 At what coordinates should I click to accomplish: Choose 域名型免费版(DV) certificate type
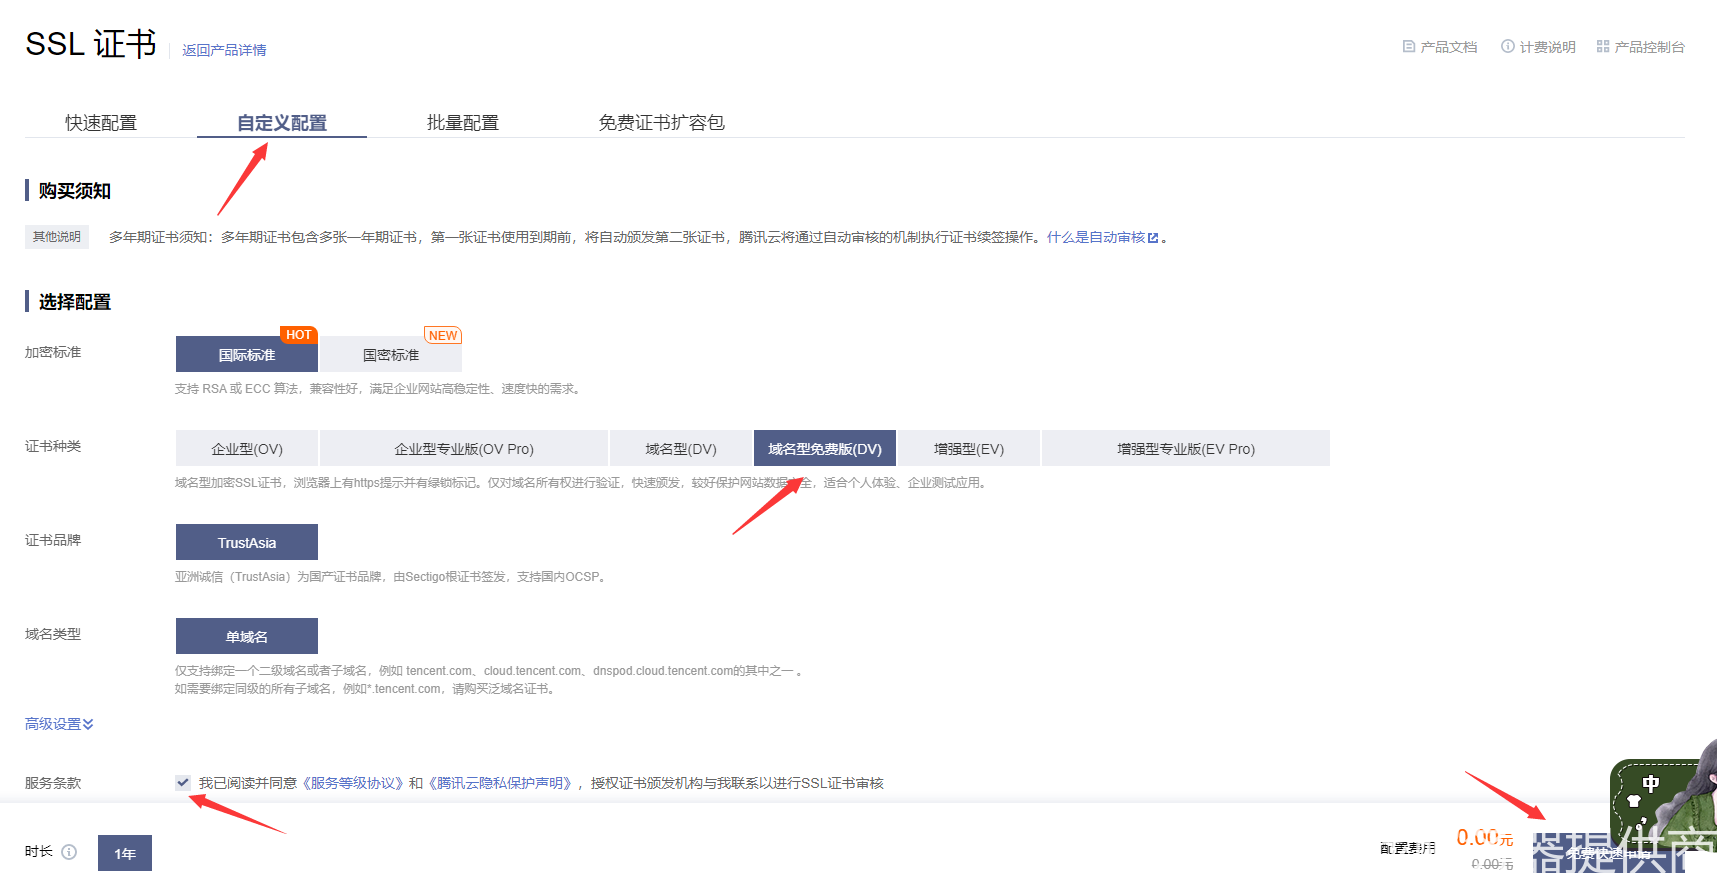[x=825, y=448]
